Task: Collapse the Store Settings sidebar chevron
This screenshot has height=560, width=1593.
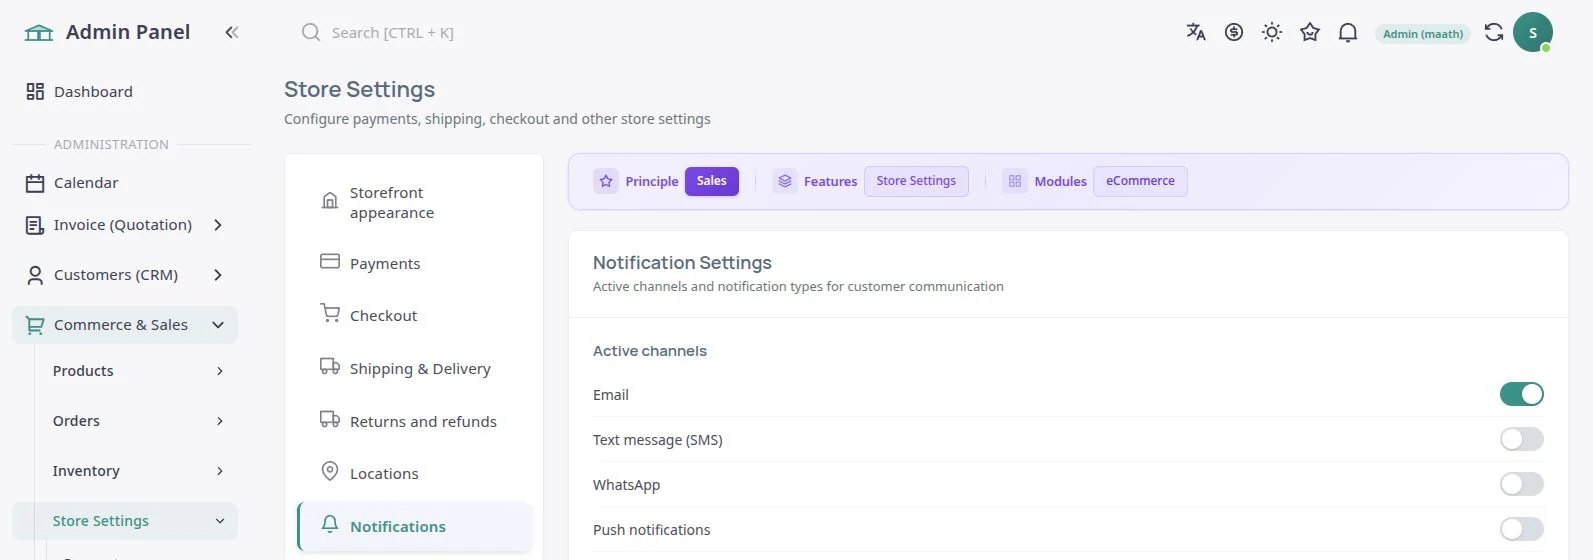Action: tap(220, 521)
